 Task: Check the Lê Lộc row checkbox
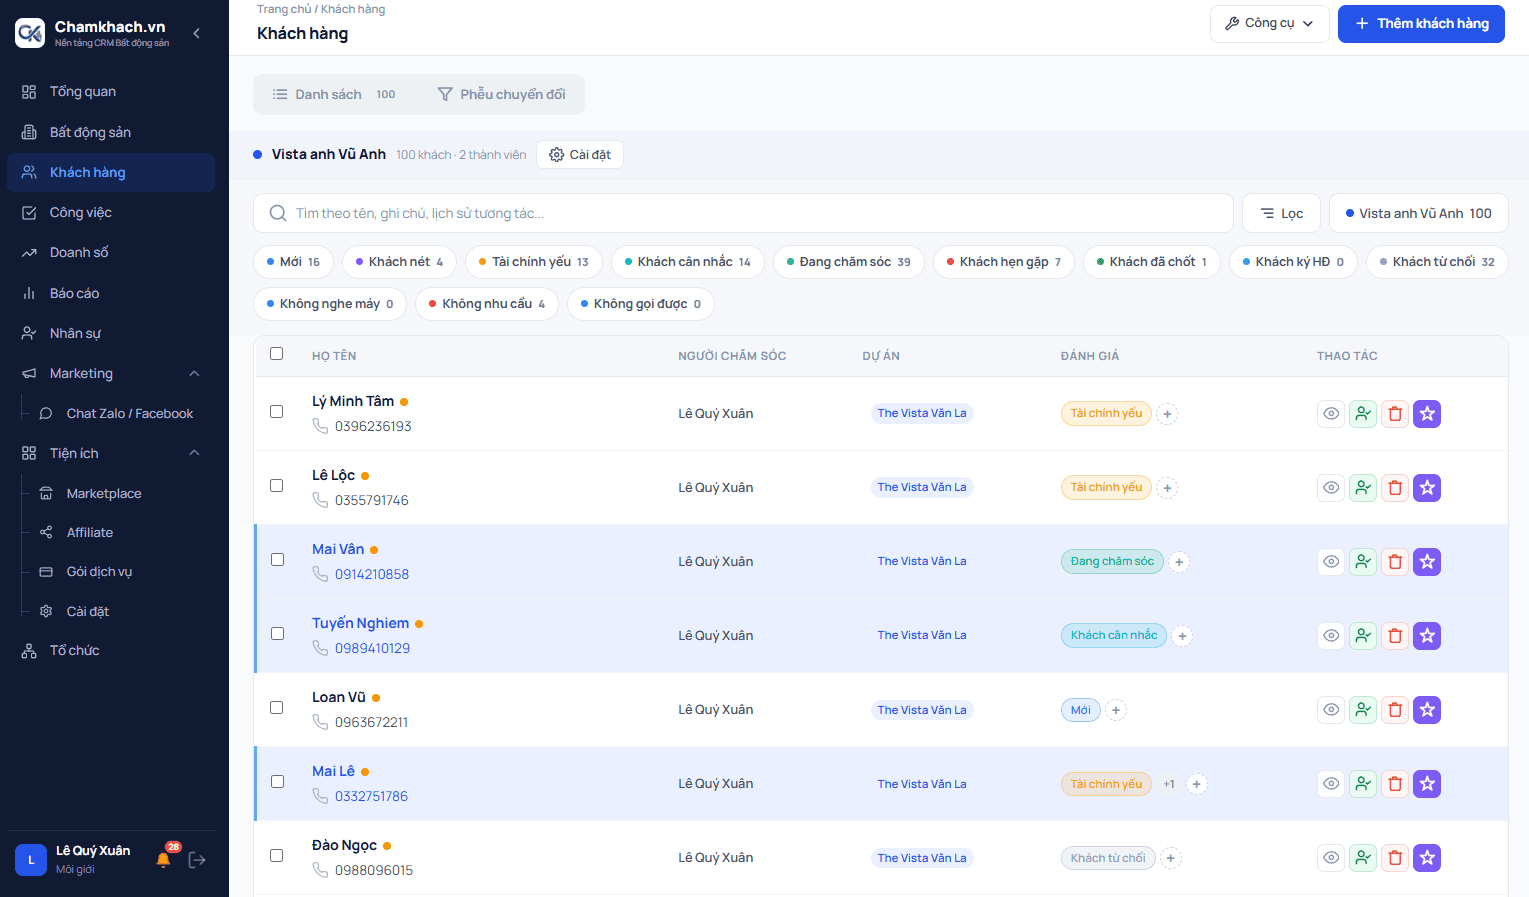point(277,486)
